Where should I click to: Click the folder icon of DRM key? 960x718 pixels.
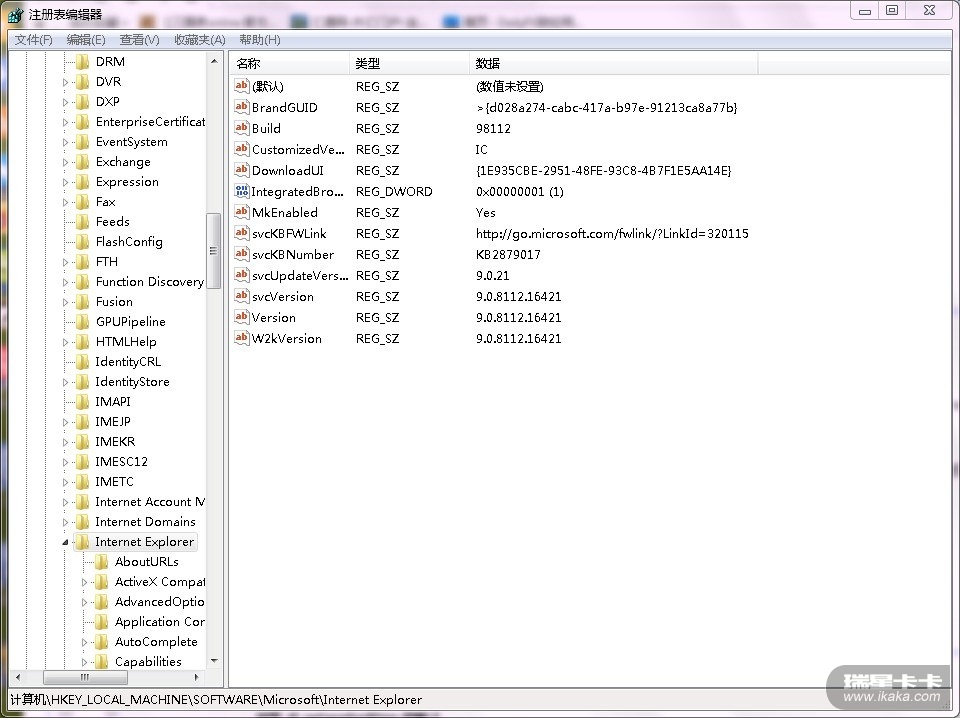point(82,61)
